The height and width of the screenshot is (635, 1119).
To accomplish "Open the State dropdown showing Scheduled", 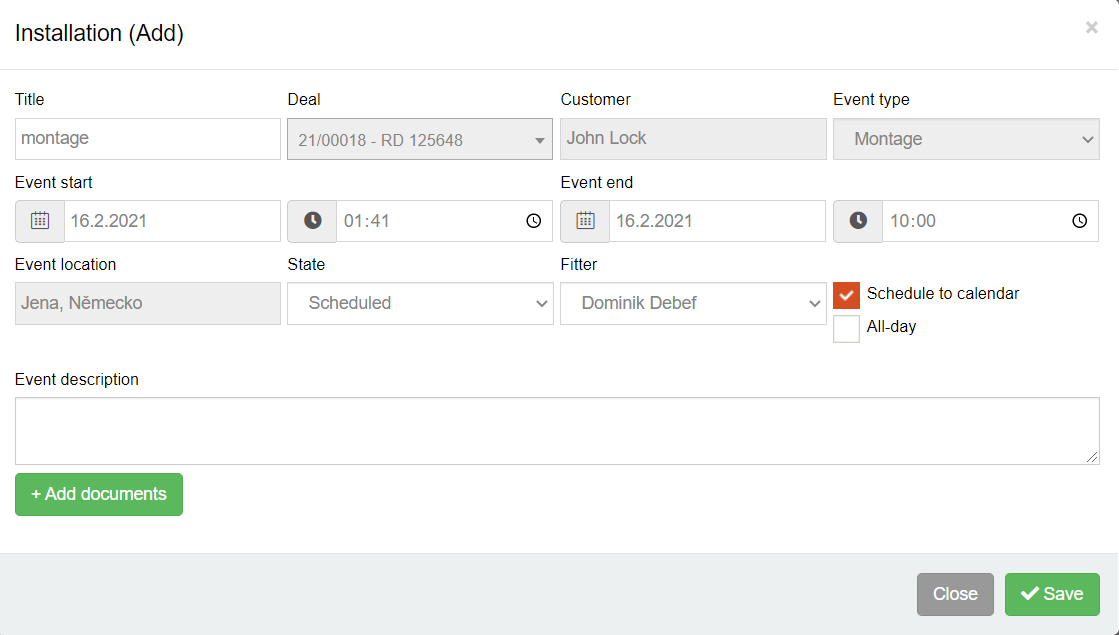I will click(420, 303).
